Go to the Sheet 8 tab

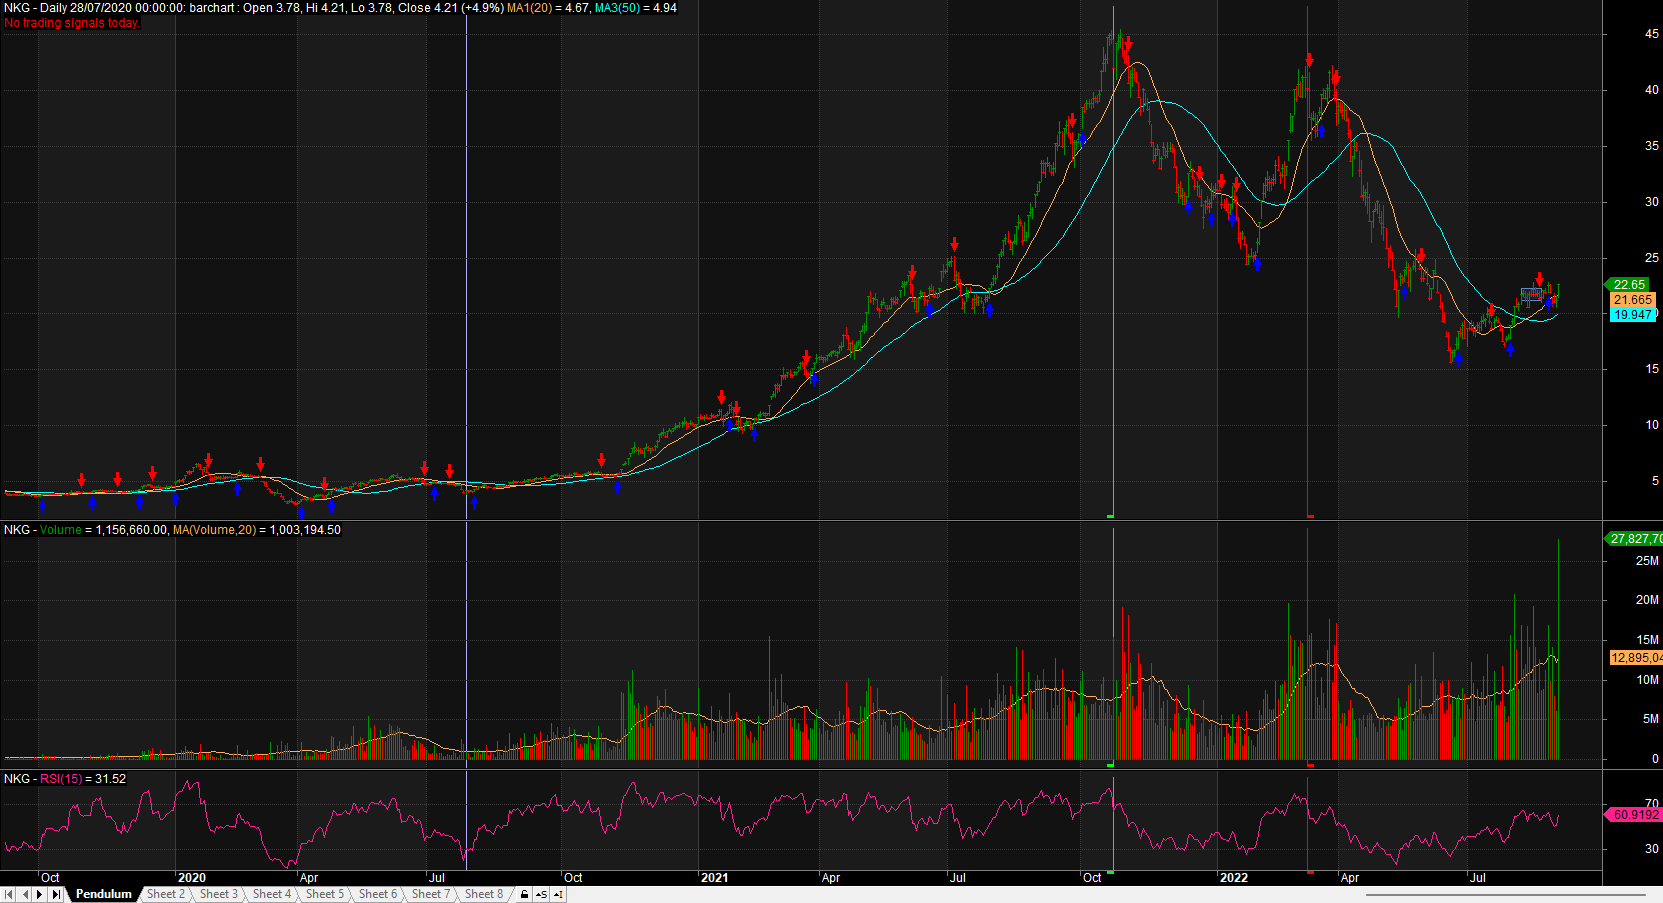tap(483, 894)
